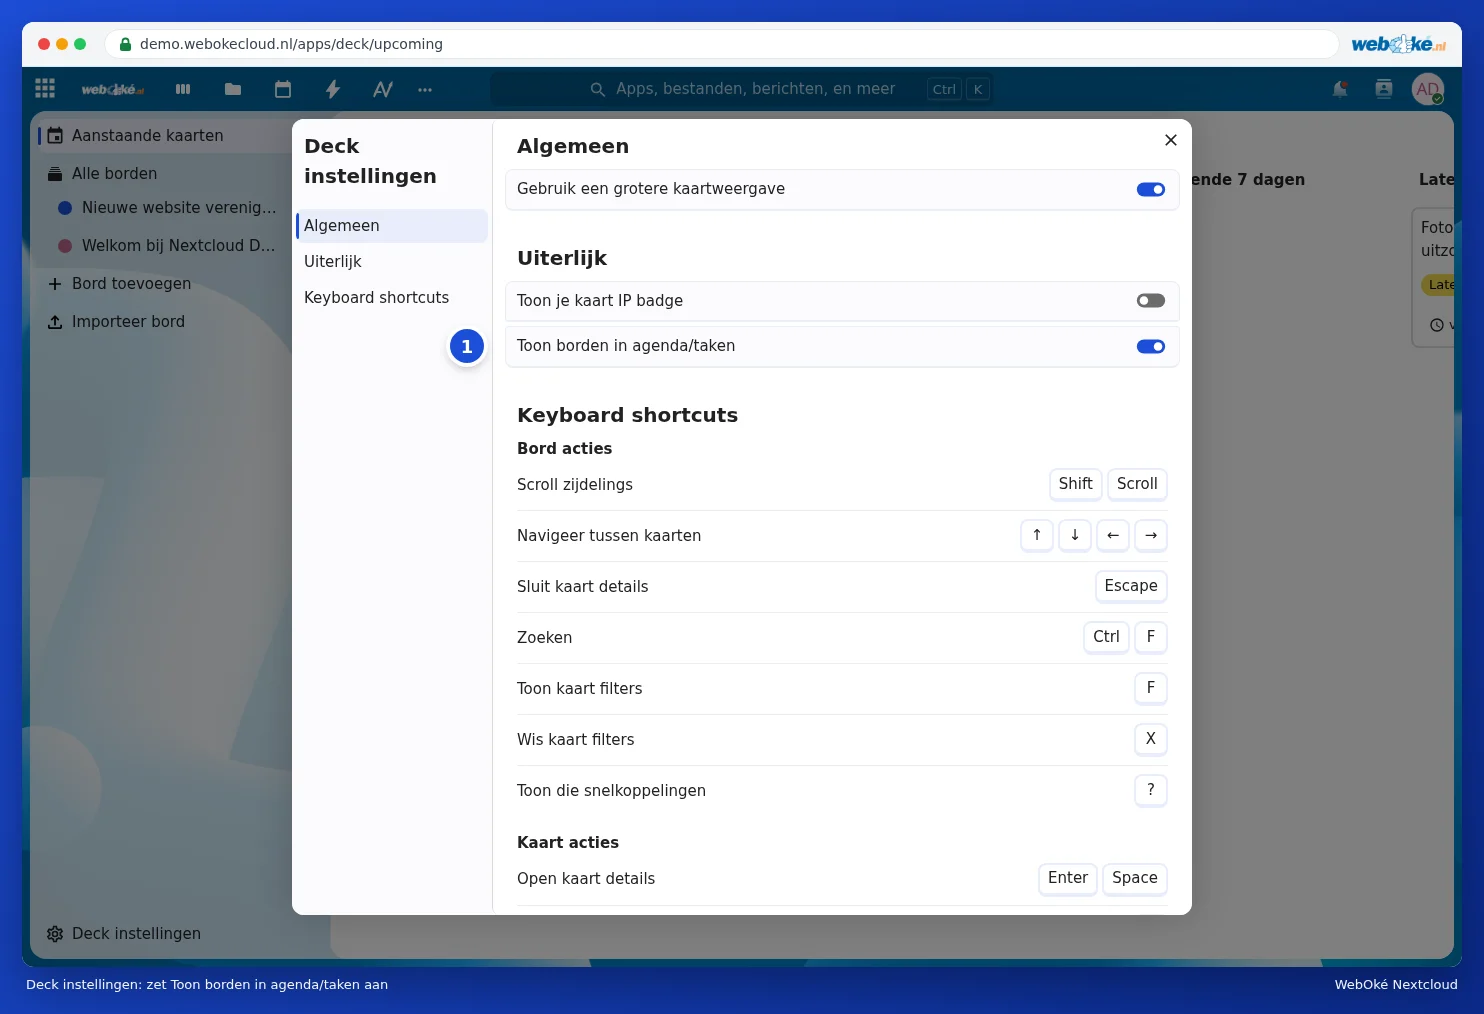Switch off Toon borden in agenda/taken
Image resolution: width=1484 pixels, height=1014 pixels.
(x=1151, y=346)
